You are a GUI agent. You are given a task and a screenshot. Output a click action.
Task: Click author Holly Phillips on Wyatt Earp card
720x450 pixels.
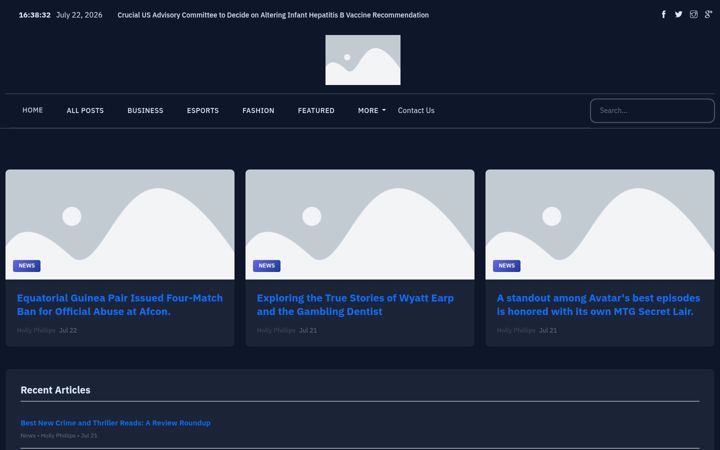(x=276, y=331)
